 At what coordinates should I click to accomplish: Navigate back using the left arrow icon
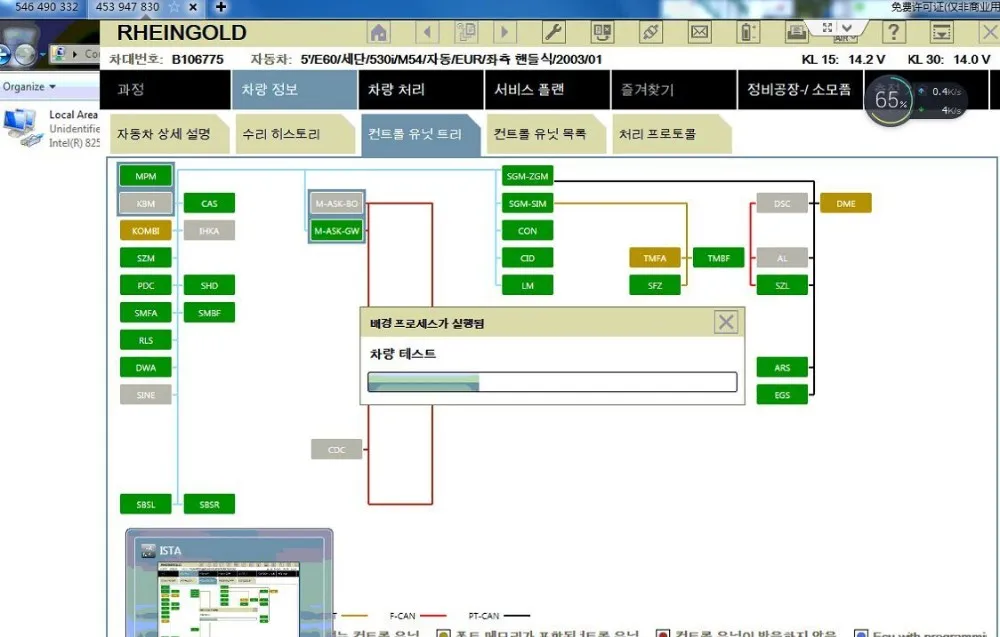(428, 32)
